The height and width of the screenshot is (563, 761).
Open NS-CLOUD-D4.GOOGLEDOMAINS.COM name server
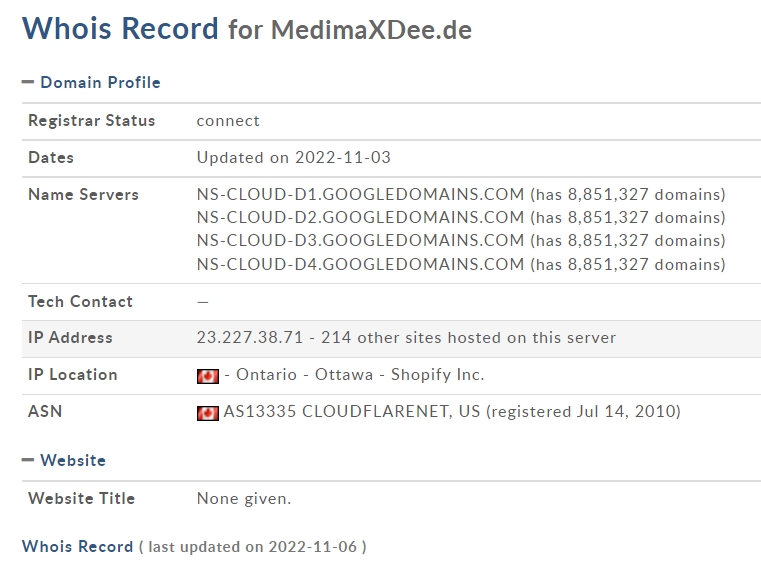pos(360,264)
